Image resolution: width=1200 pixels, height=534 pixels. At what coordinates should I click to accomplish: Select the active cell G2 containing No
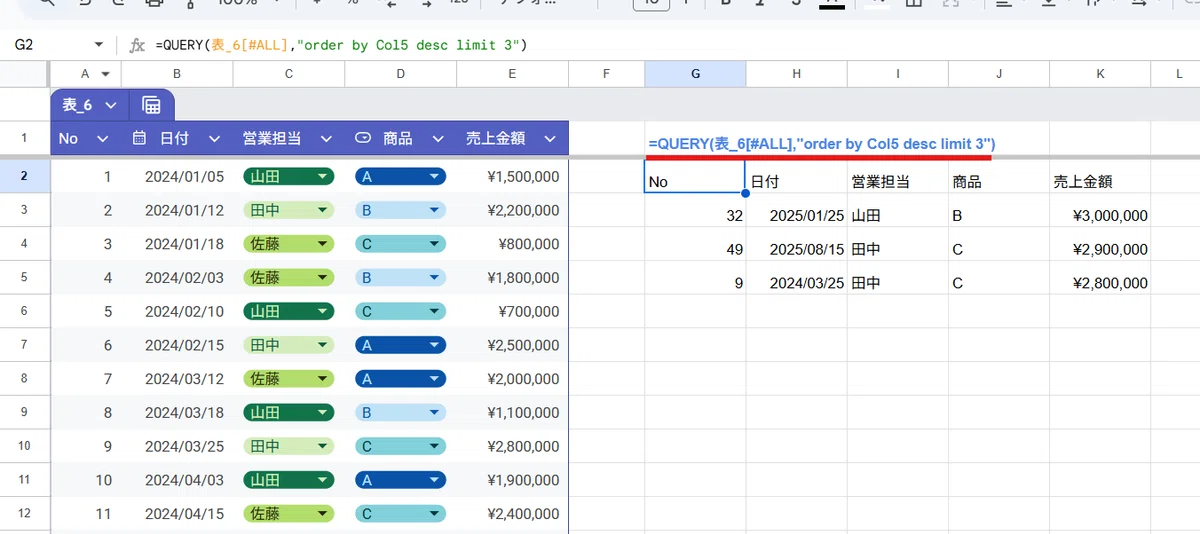(695, 177)
